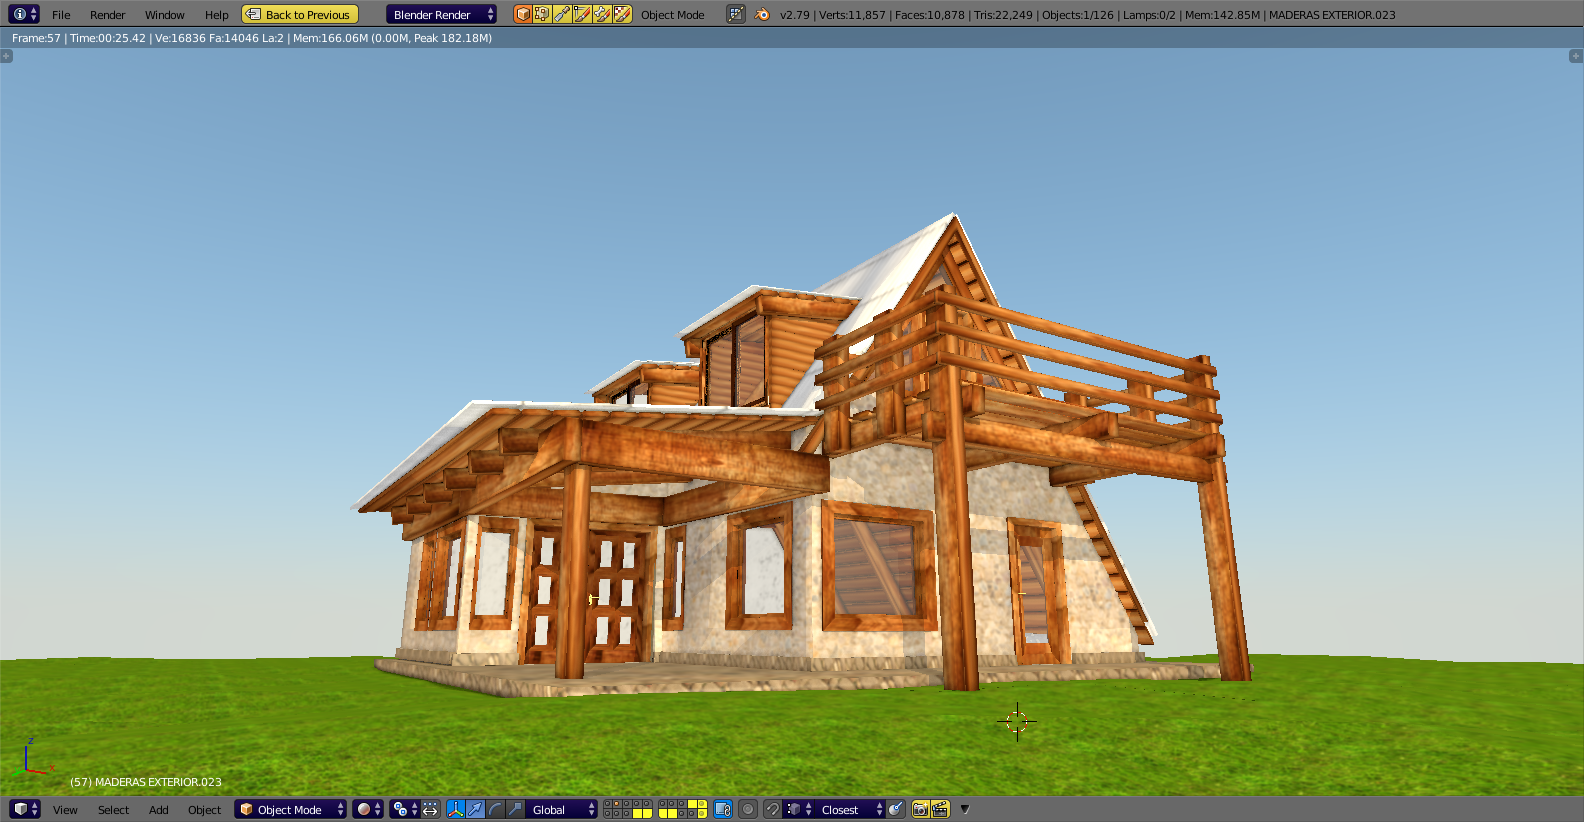This screenshot has width=1584, height=822.
Task: Open the Window menu
Action: (164, 15)
